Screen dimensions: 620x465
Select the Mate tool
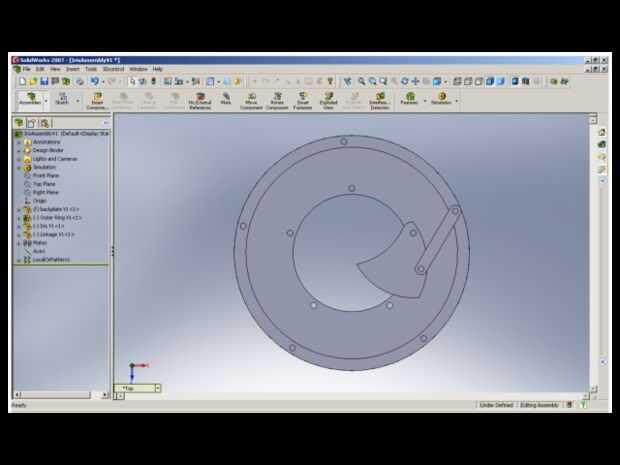pyautogui.click(x=226, y=99)
